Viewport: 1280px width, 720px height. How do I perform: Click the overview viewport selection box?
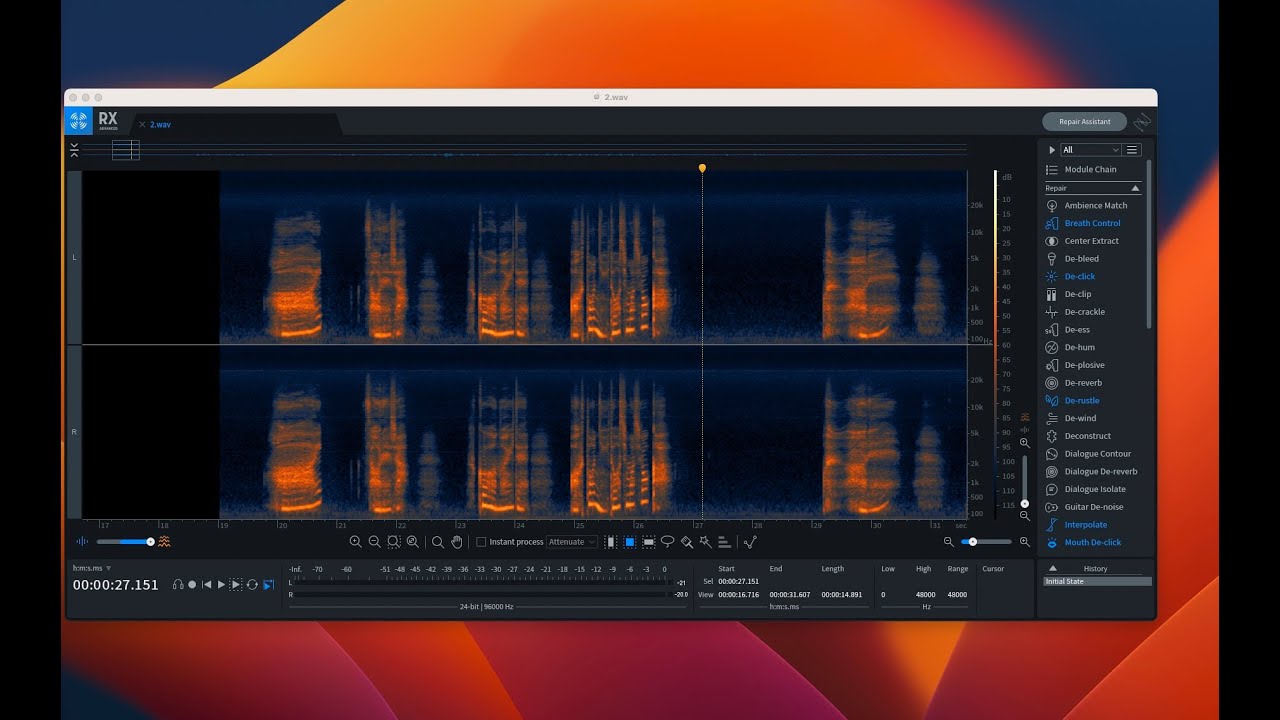click(x=125, y=150)
